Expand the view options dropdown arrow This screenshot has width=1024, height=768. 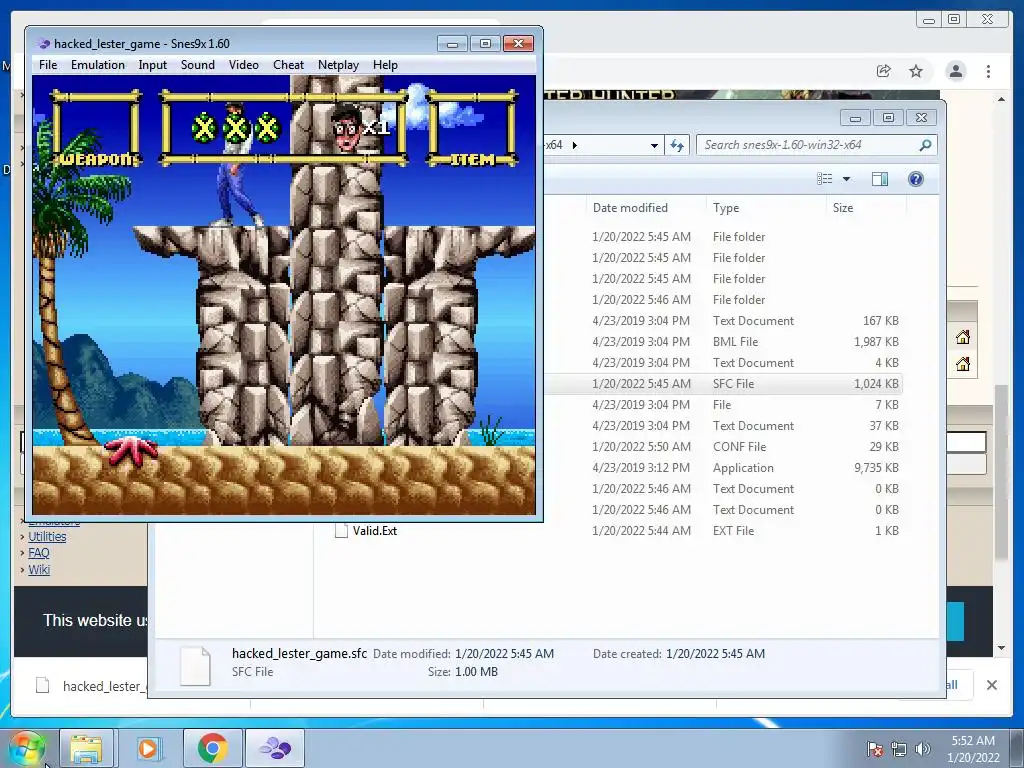[846, 179]
